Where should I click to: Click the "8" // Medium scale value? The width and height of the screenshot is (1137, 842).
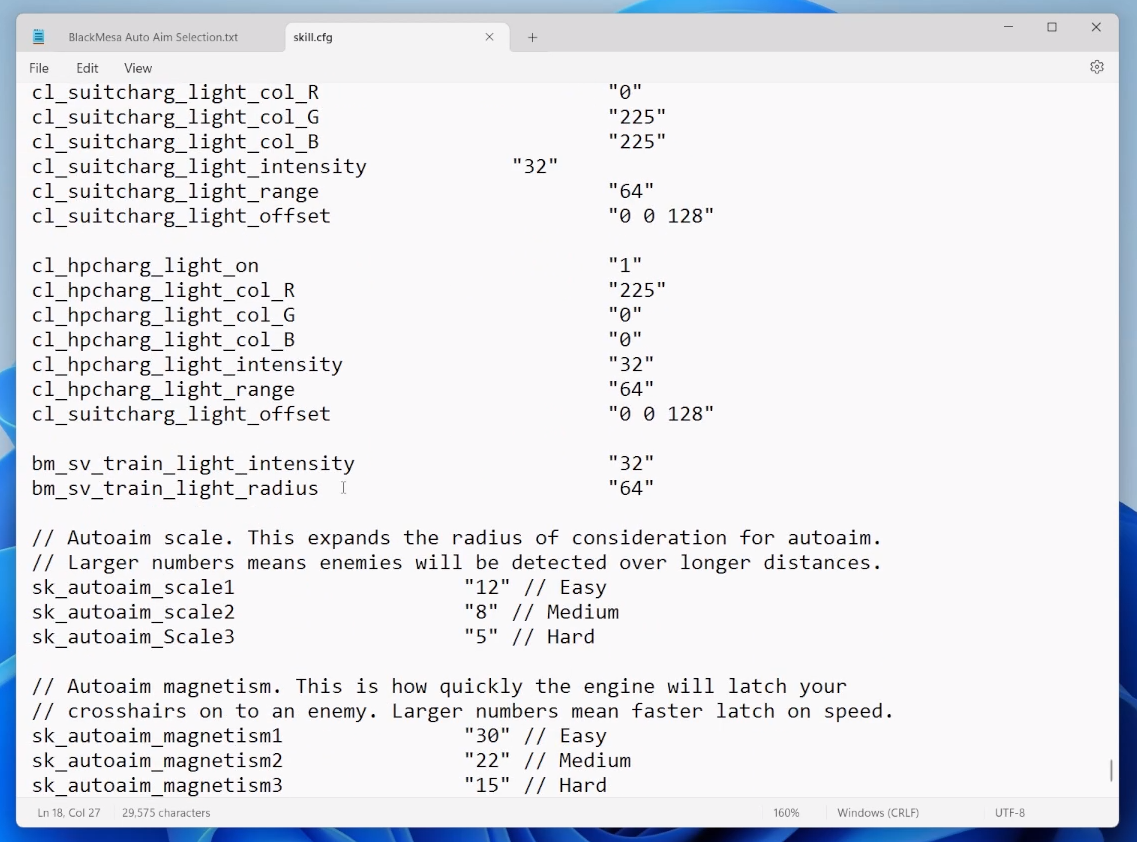click(541, 612)
